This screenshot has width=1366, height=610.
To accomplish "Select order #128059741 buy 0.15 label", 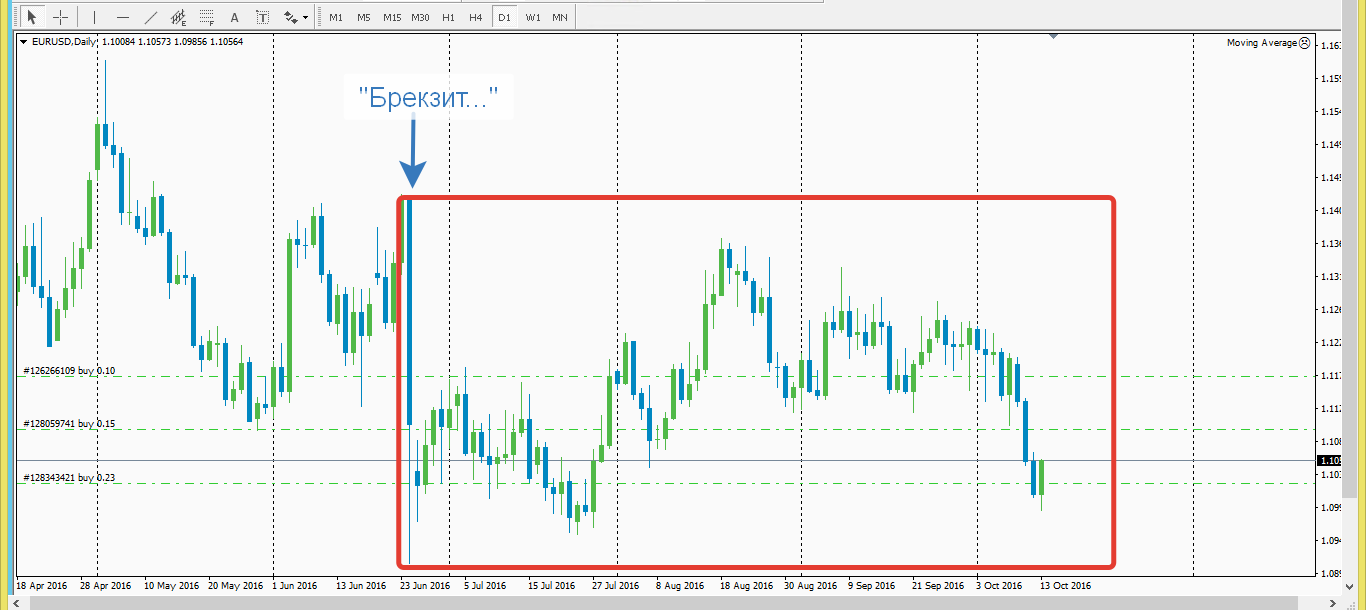I will 69,424.
